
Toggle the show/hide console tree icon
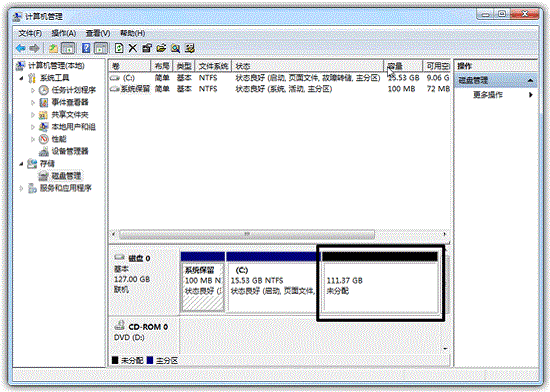(68, 48)
